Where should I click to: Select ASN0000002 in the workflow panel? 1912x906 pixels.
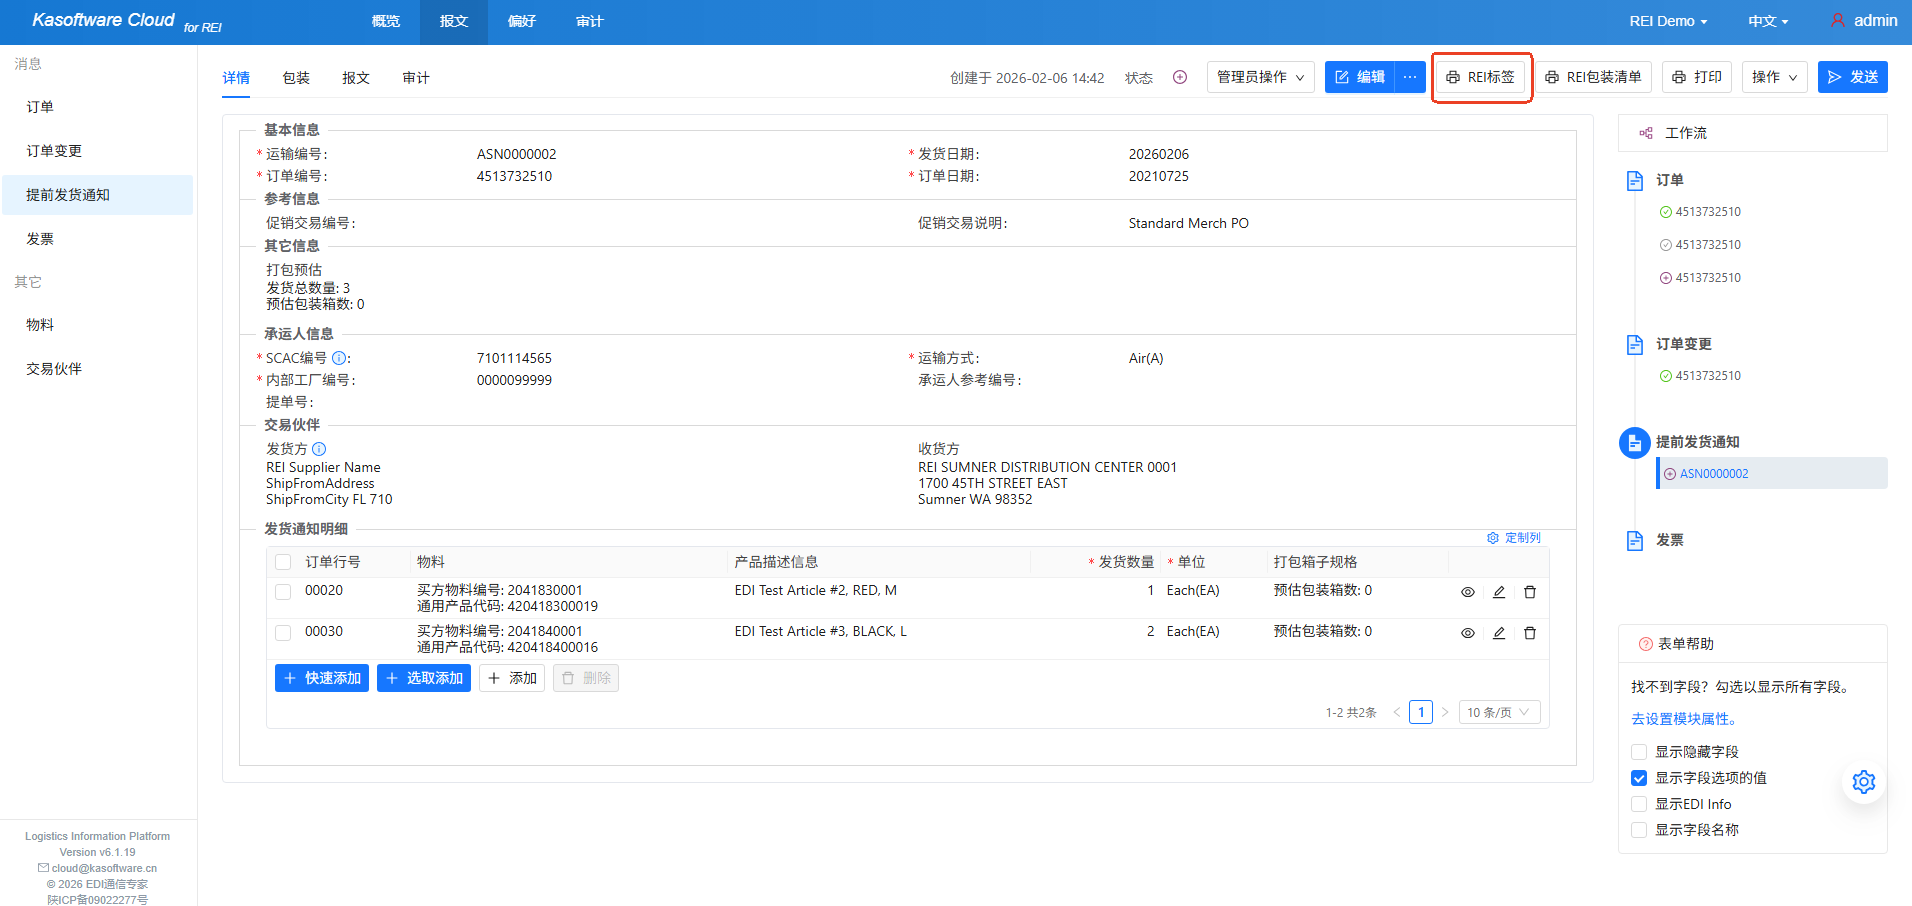point(1713,474)
